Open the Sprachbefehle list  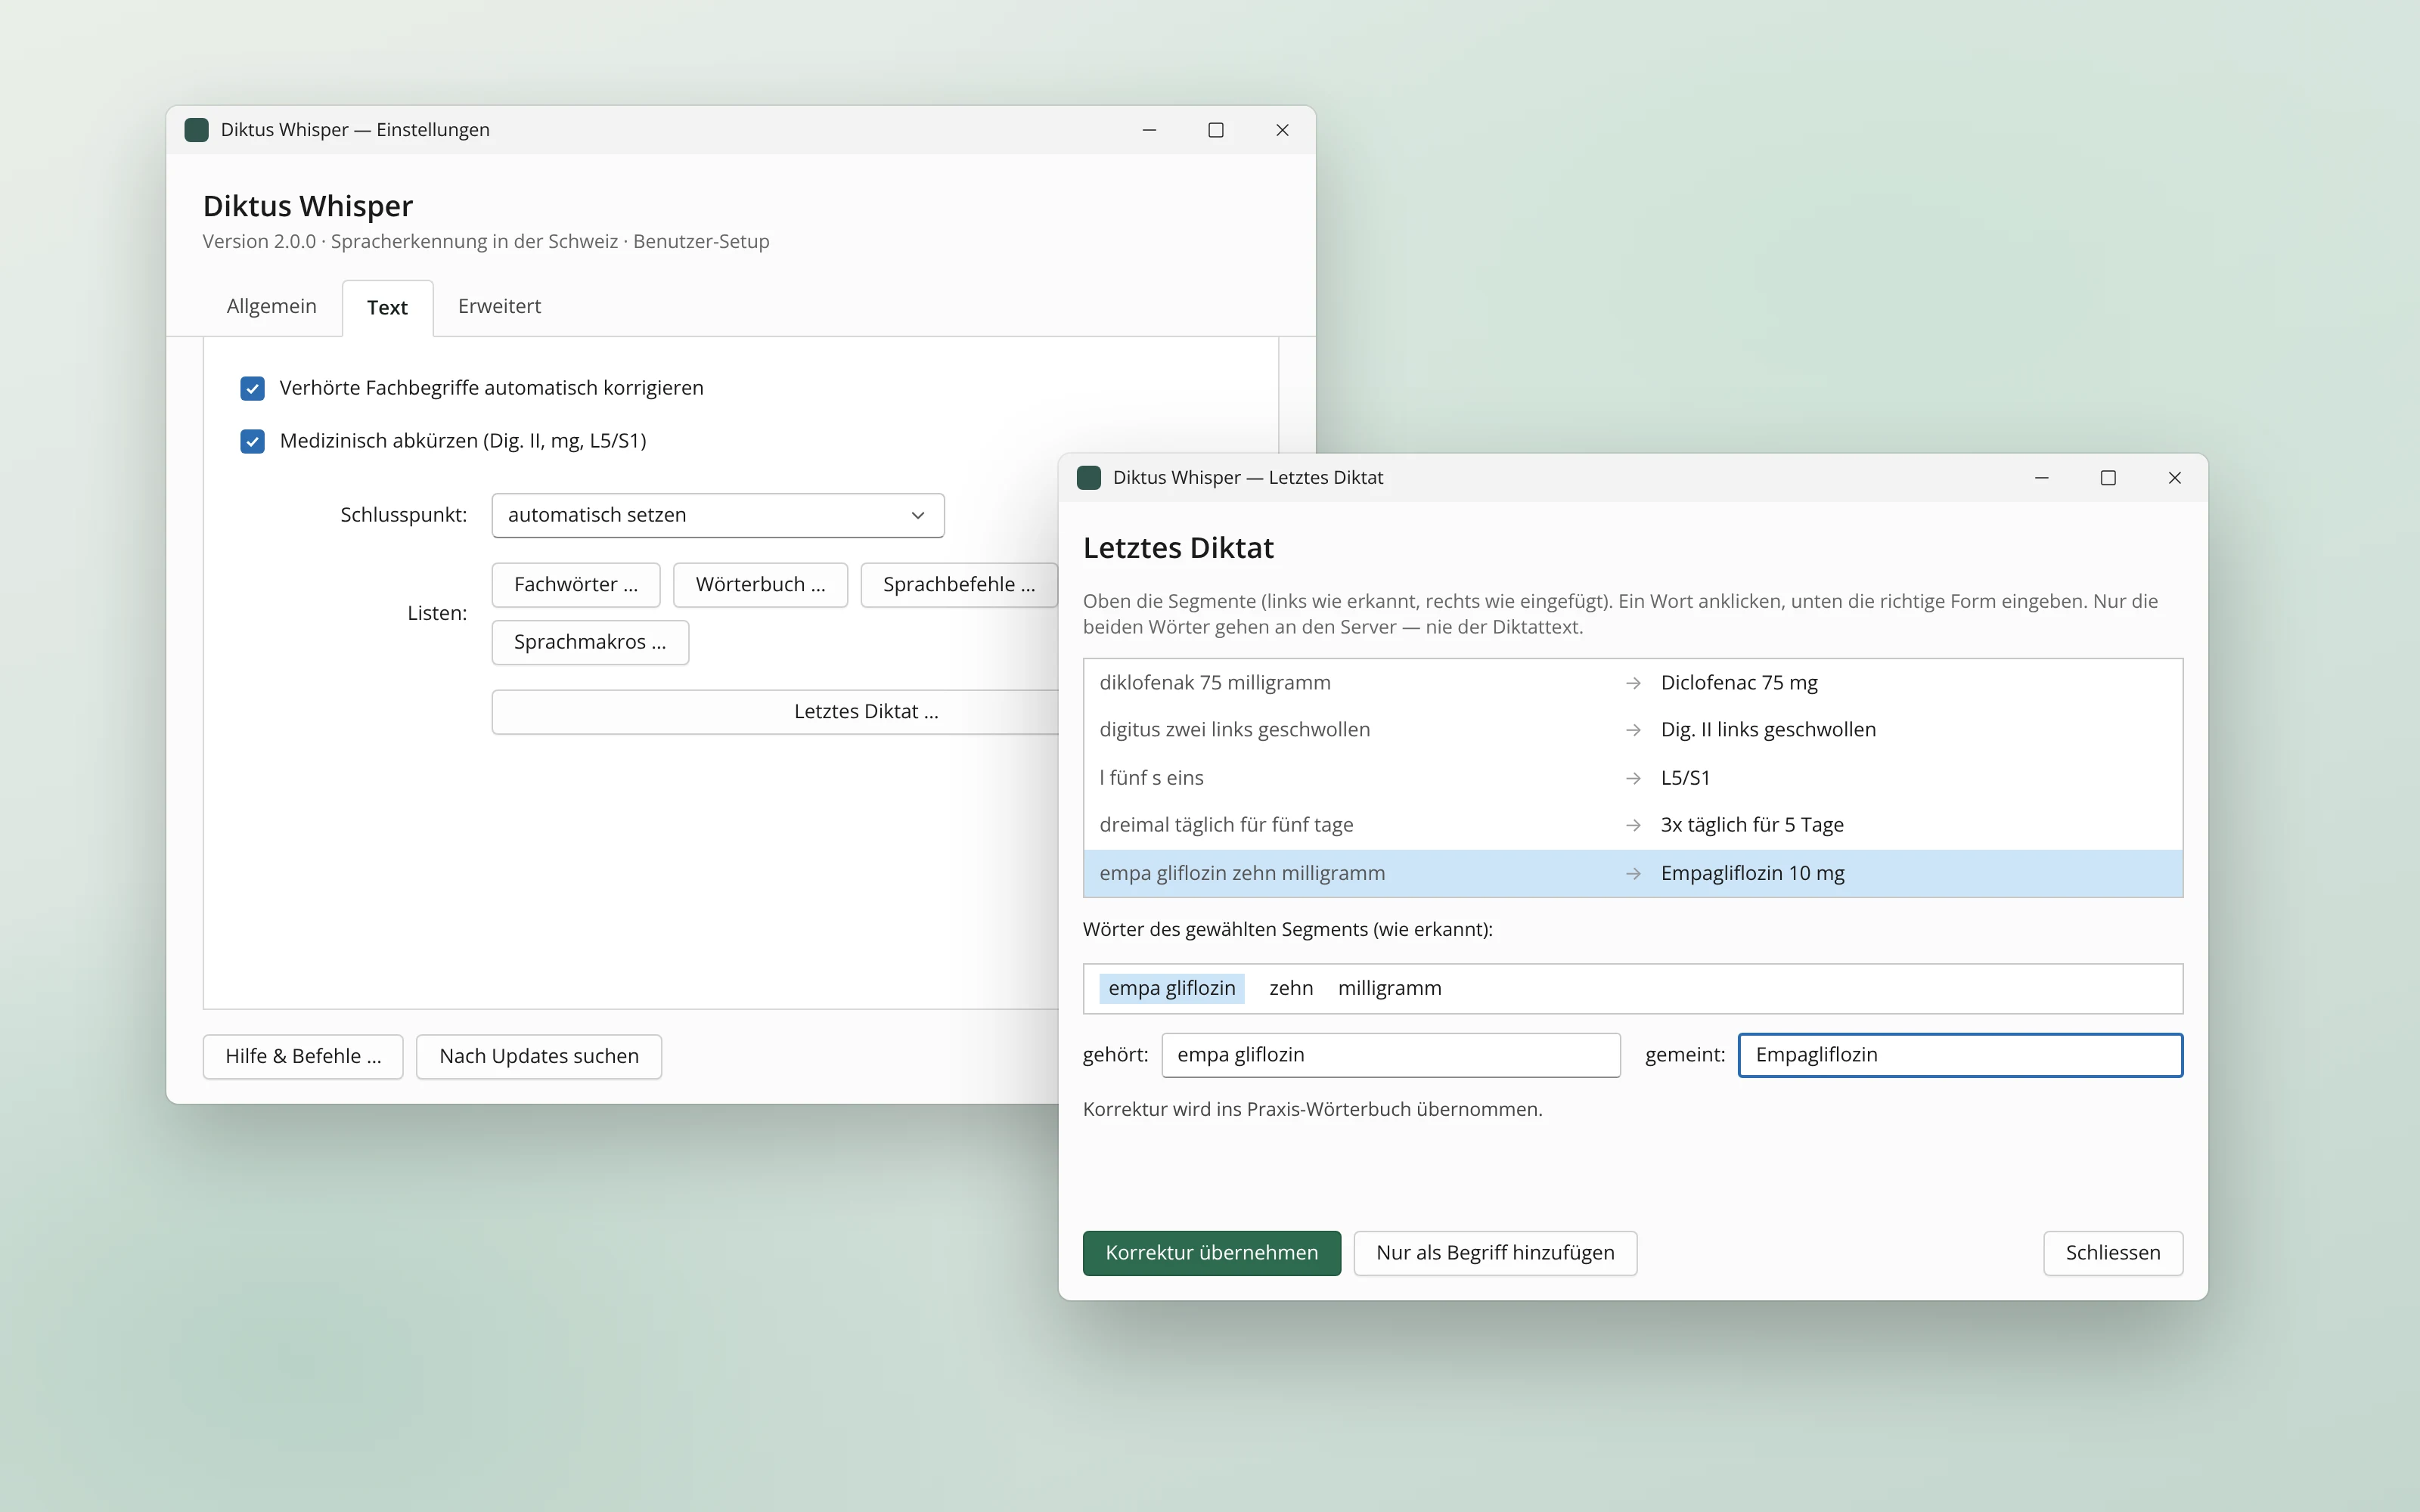click(x=959, y=585)
